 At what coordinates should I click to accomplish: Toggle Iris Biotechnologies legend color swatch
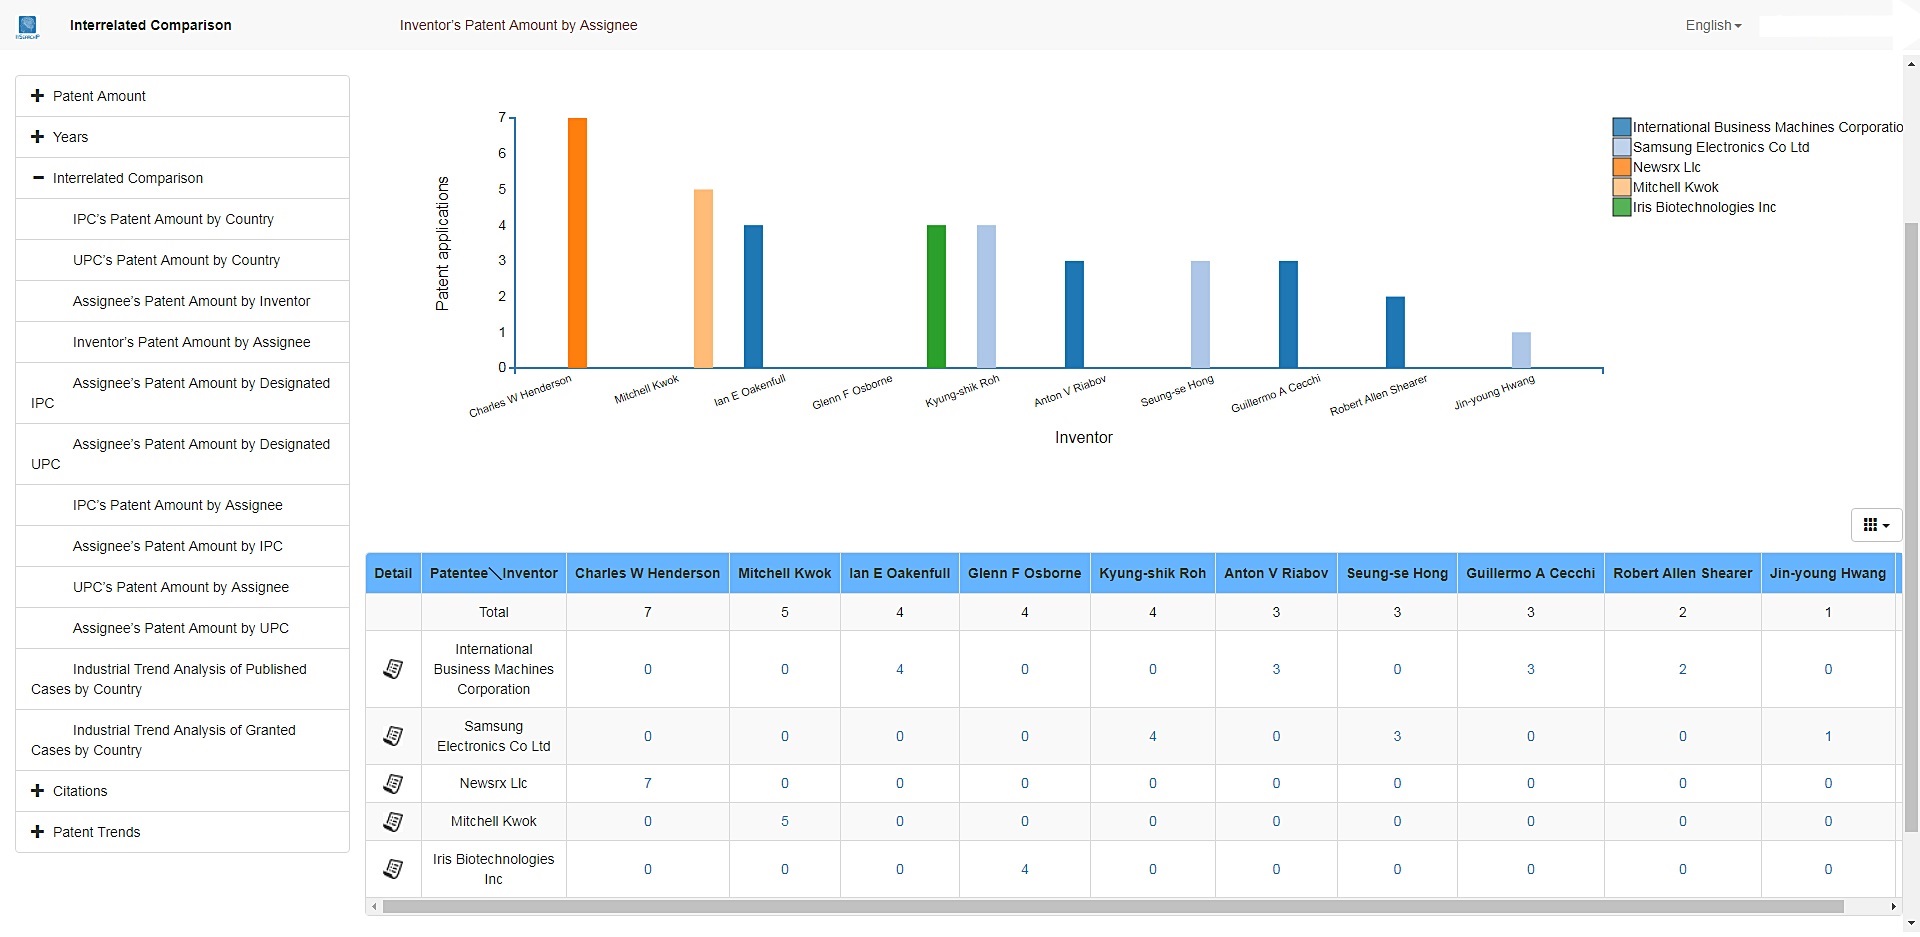coord(1622,207)
